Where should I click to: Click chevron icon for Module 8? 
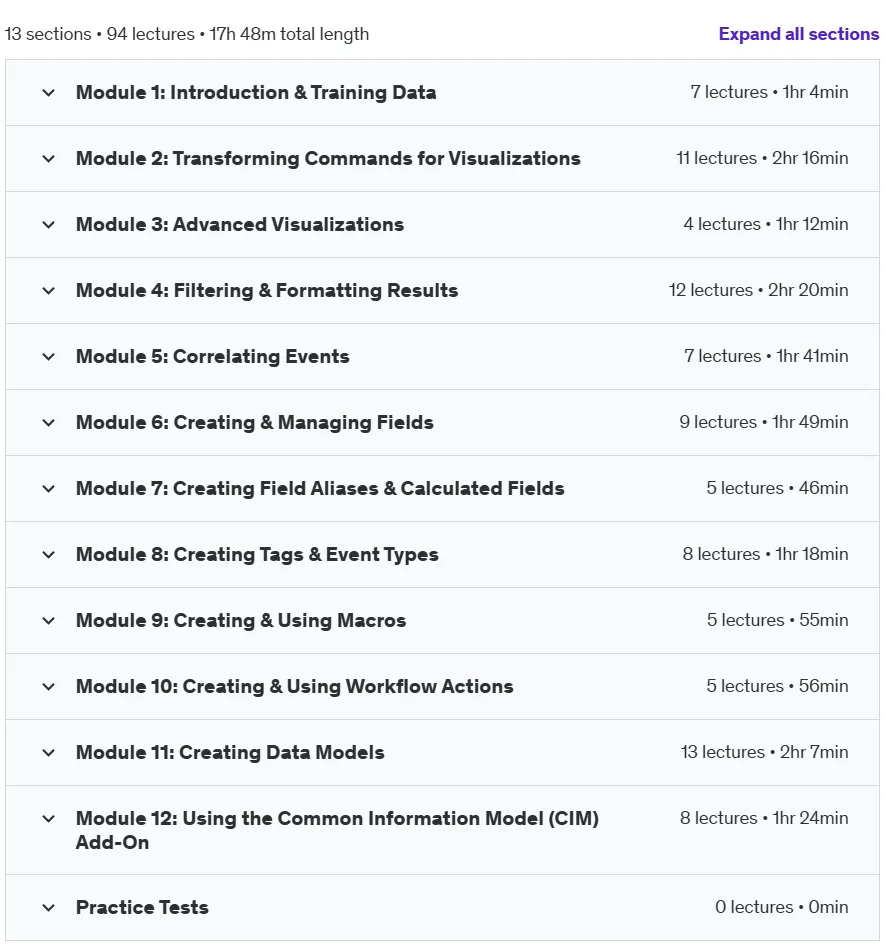pos(48,555)
